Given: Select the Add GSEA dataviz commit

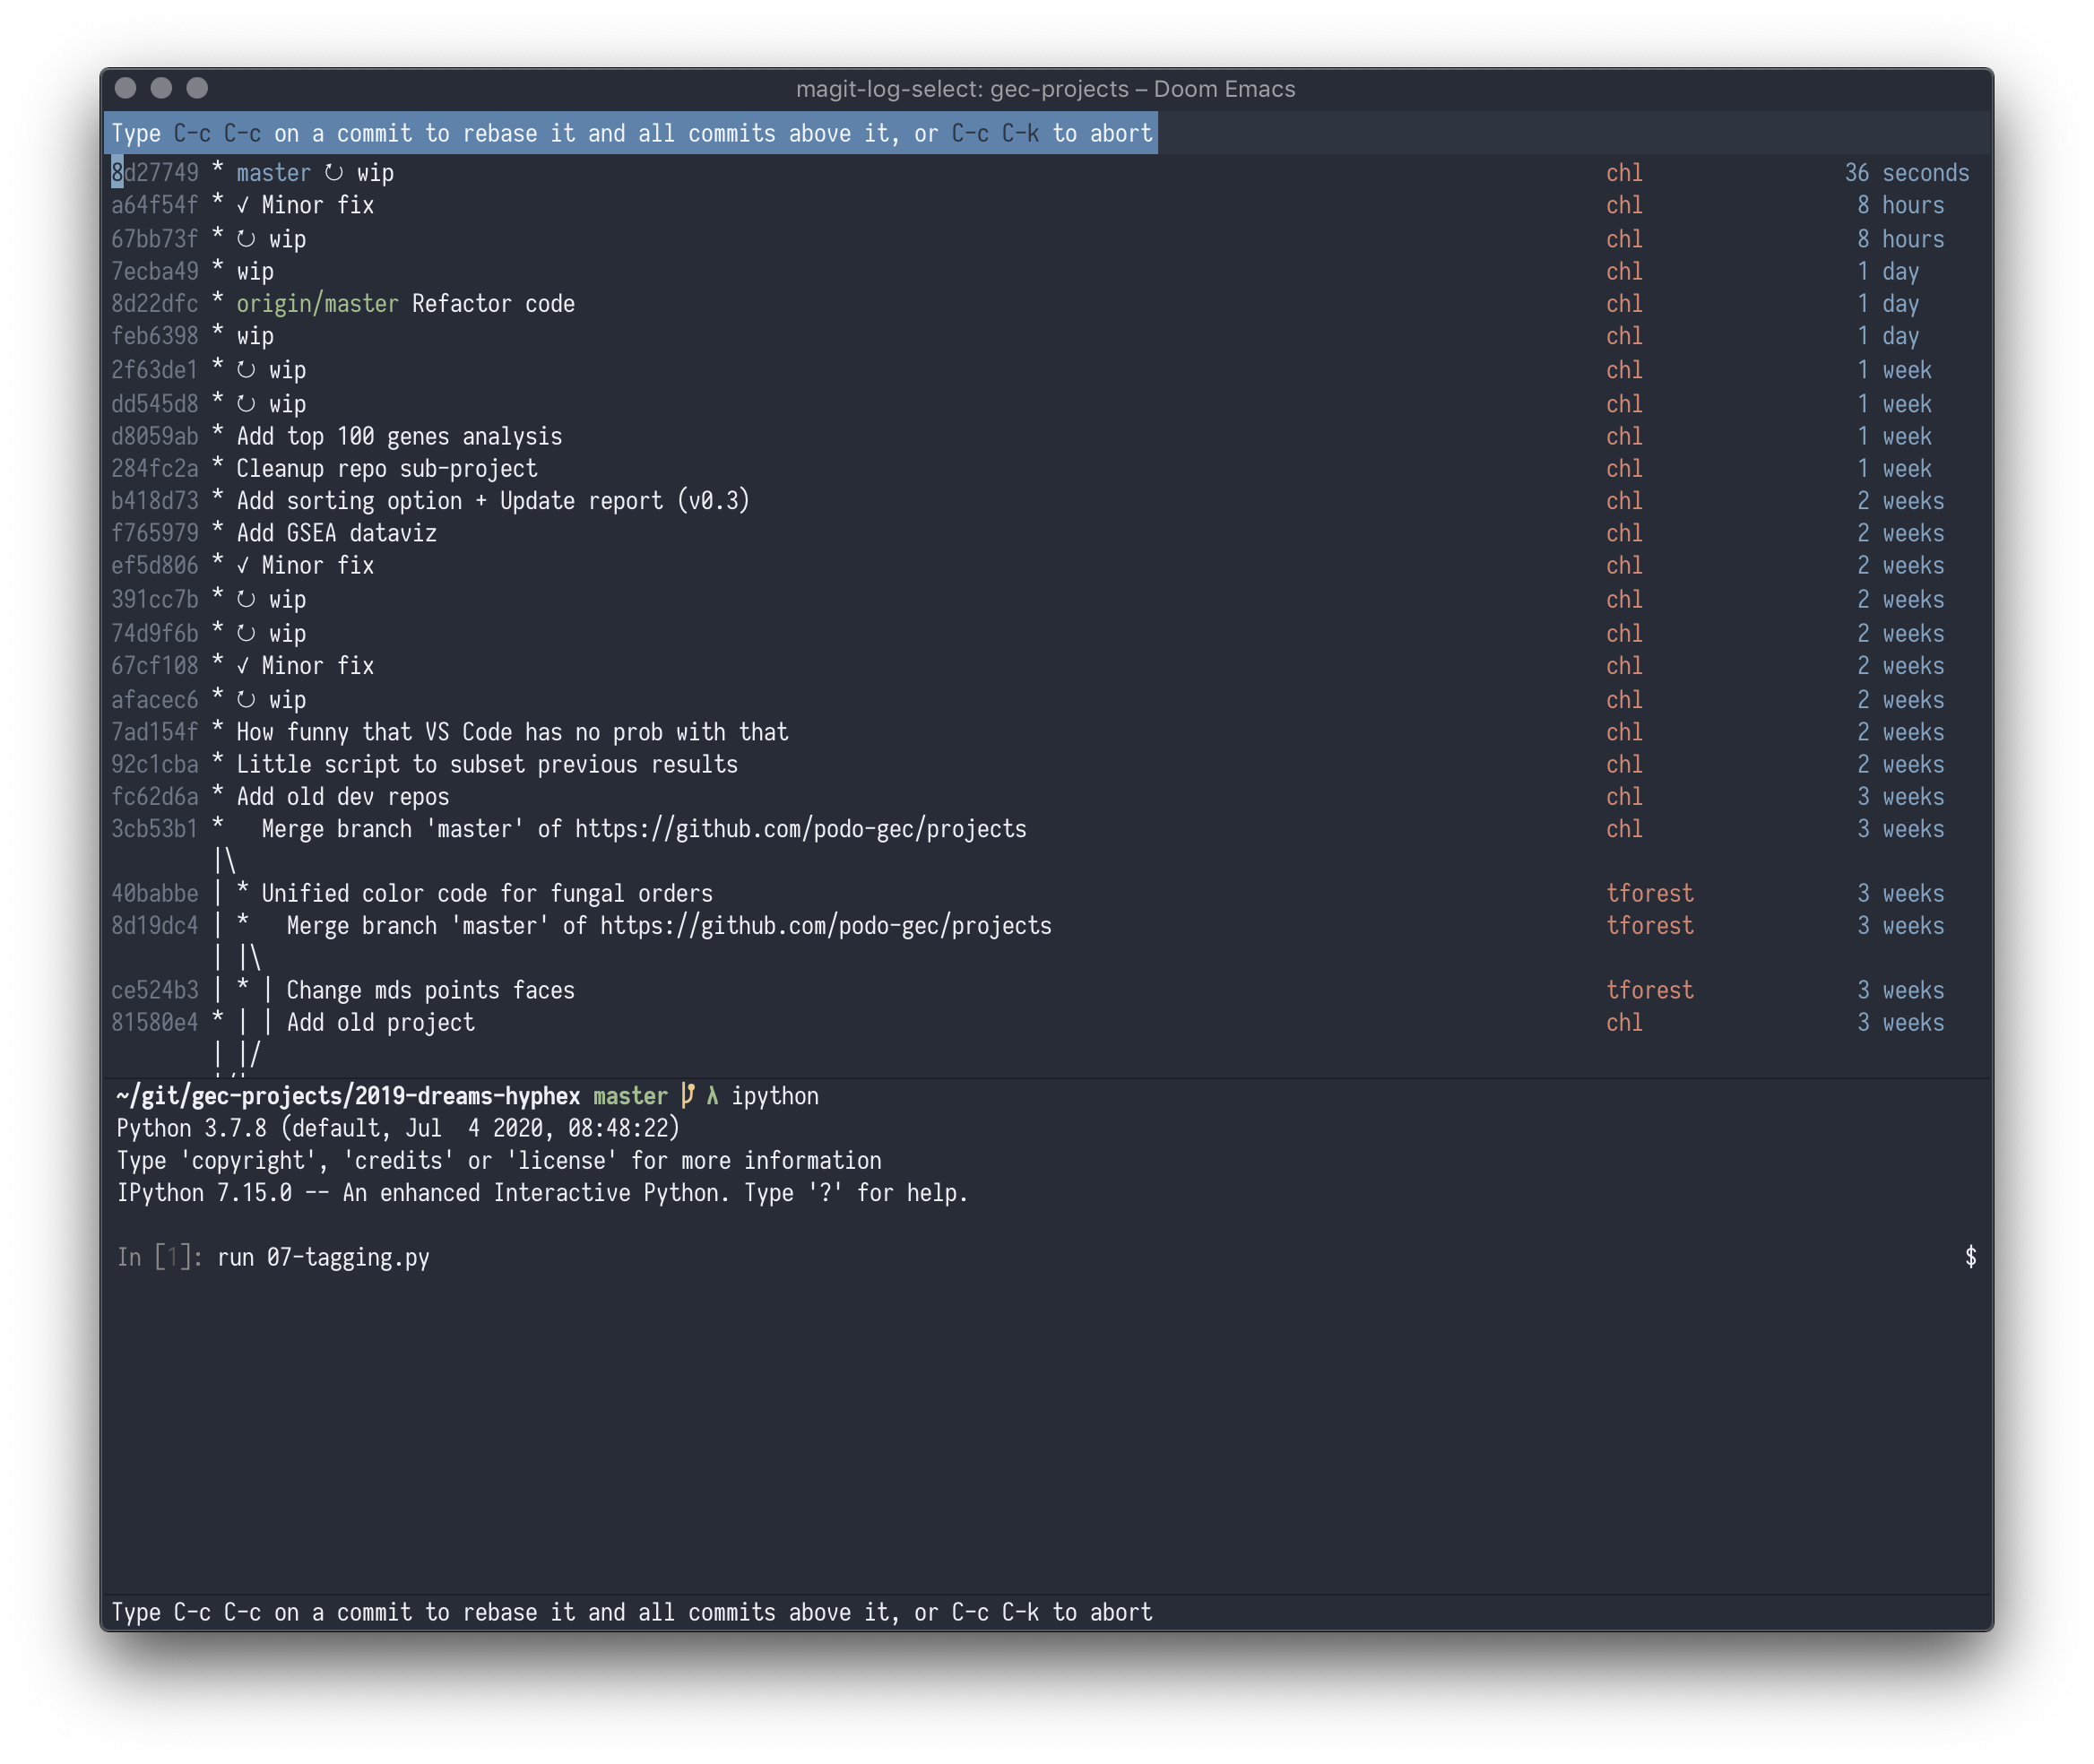Looking at the screenshot, I should point(336,533).
